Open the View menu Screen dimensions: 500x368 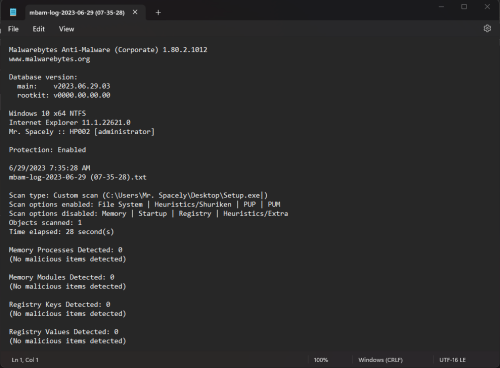tap(67, 29)
